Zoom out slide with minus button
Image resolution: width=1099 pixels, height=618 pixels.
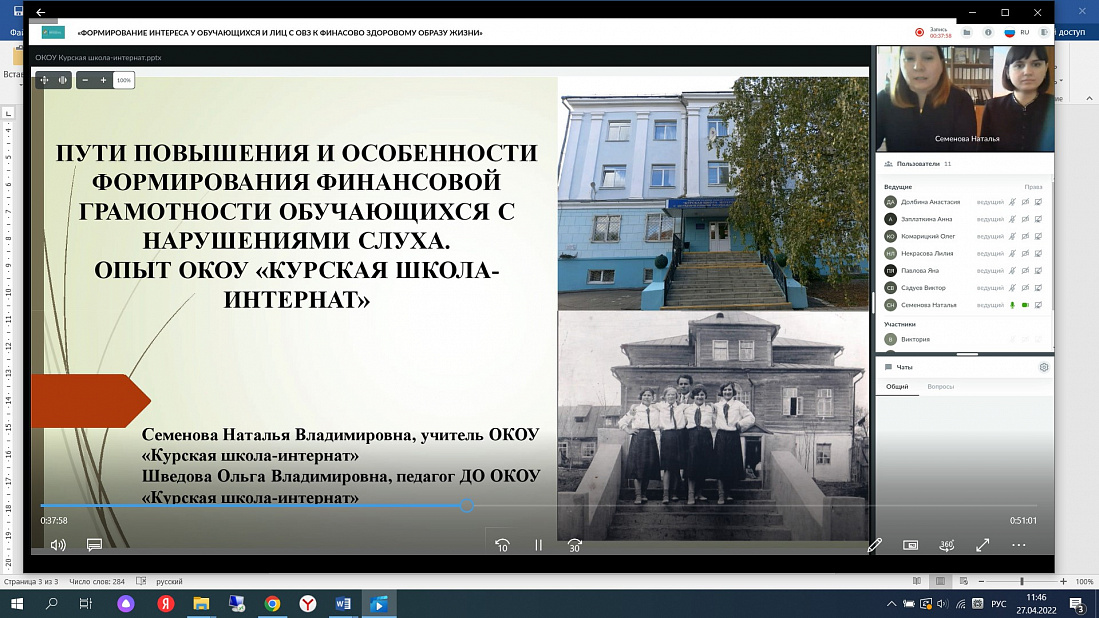[85, 80]
